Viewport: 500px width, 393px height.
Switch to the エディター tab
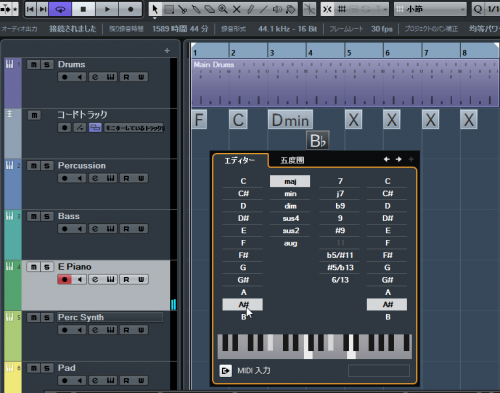click(x=240, y=161)
